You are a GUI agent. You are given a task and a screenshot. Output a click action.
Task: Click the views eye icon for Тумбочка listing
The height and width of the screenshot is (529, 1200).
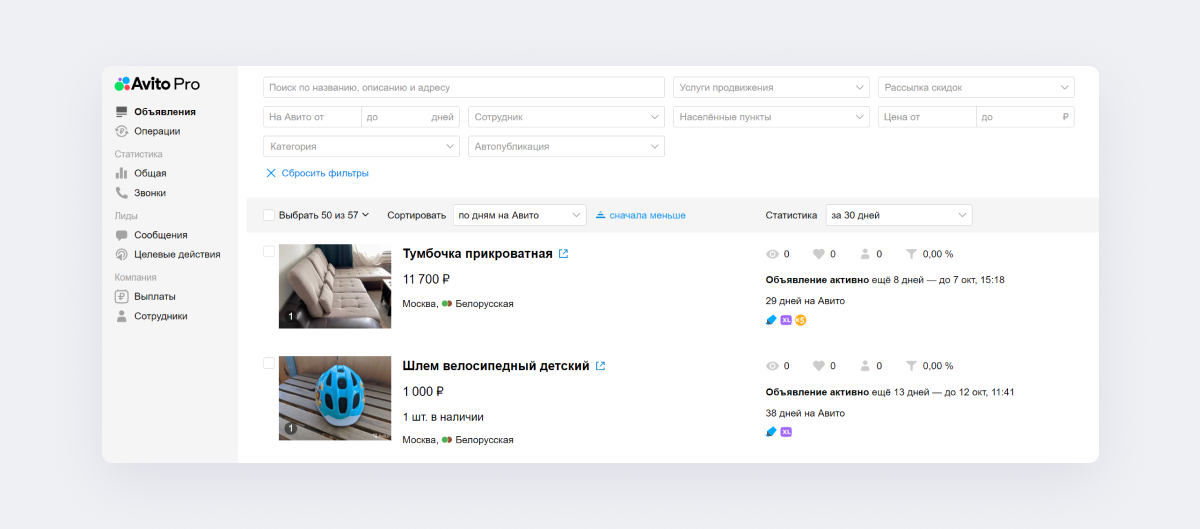coord(771,254)
